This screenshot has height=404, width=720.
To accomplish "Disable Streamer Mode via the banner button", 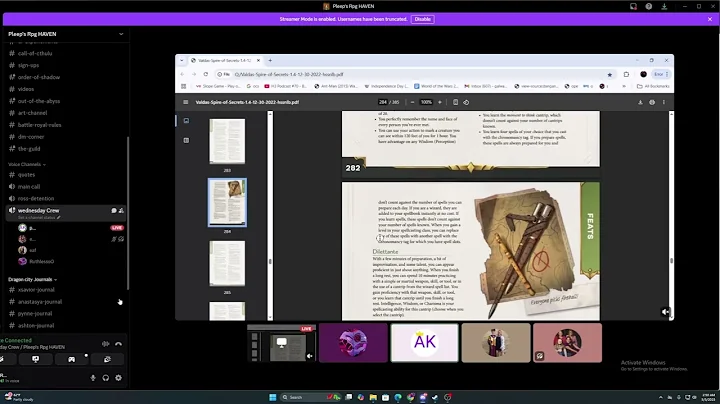I will (422, 19).
